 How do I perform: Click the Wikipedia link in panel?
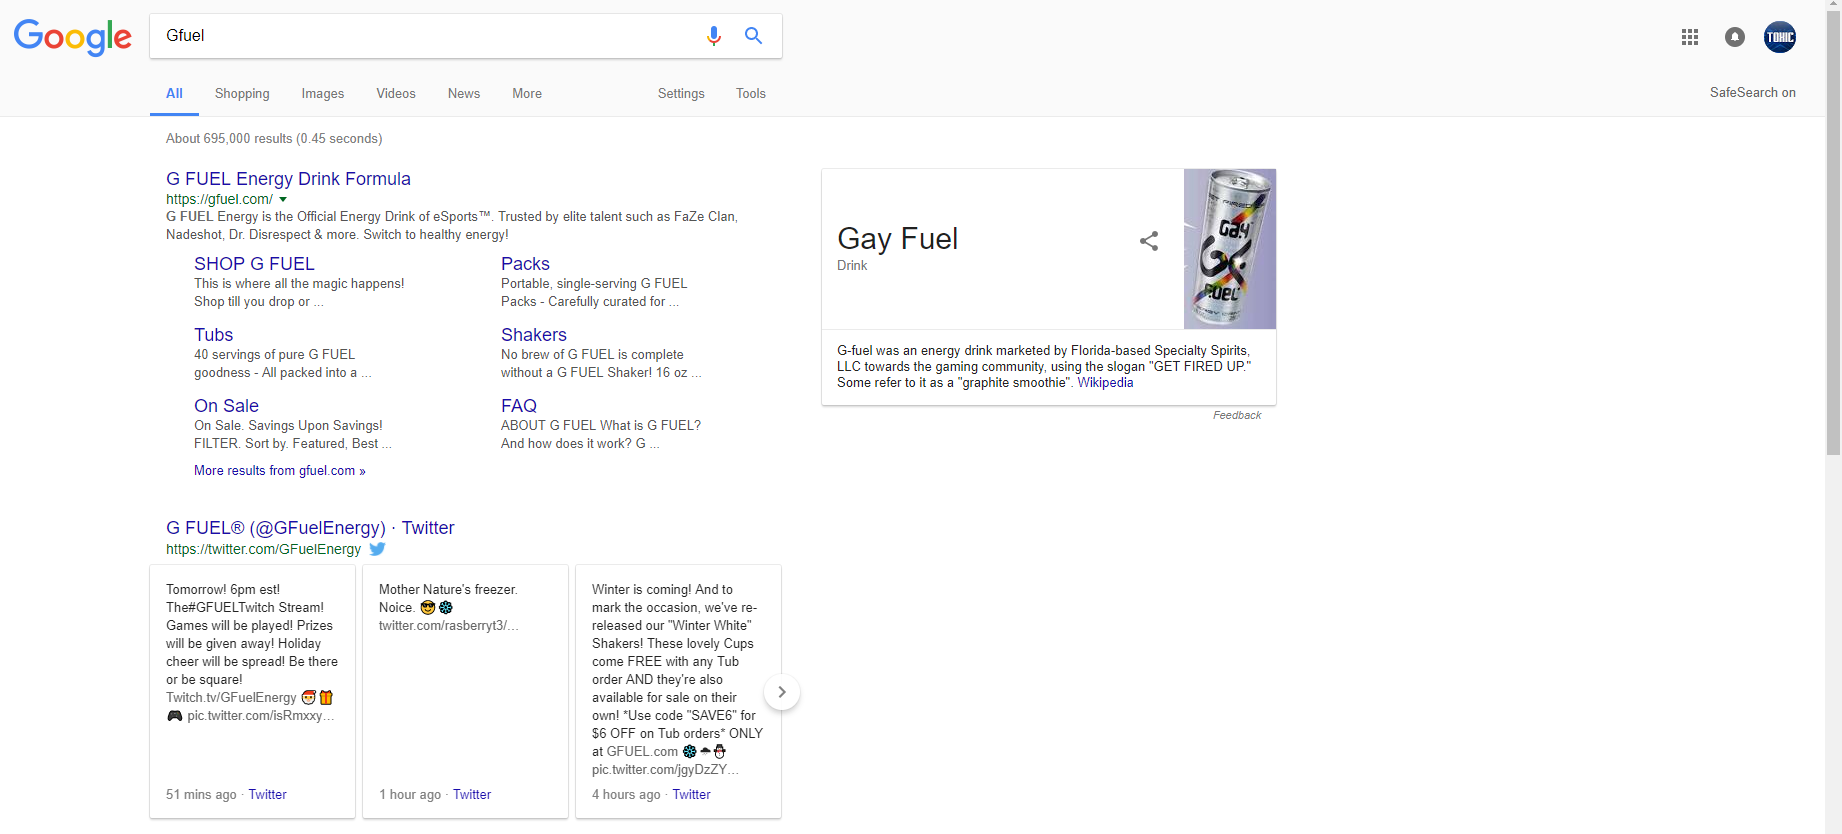click(1105, 383)
